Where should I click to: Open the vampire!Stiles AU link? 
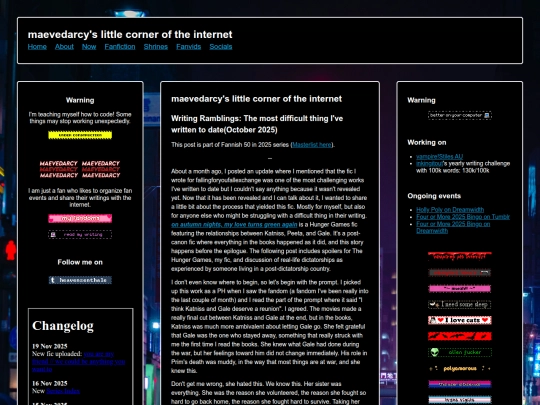click(x=439, y=156)
